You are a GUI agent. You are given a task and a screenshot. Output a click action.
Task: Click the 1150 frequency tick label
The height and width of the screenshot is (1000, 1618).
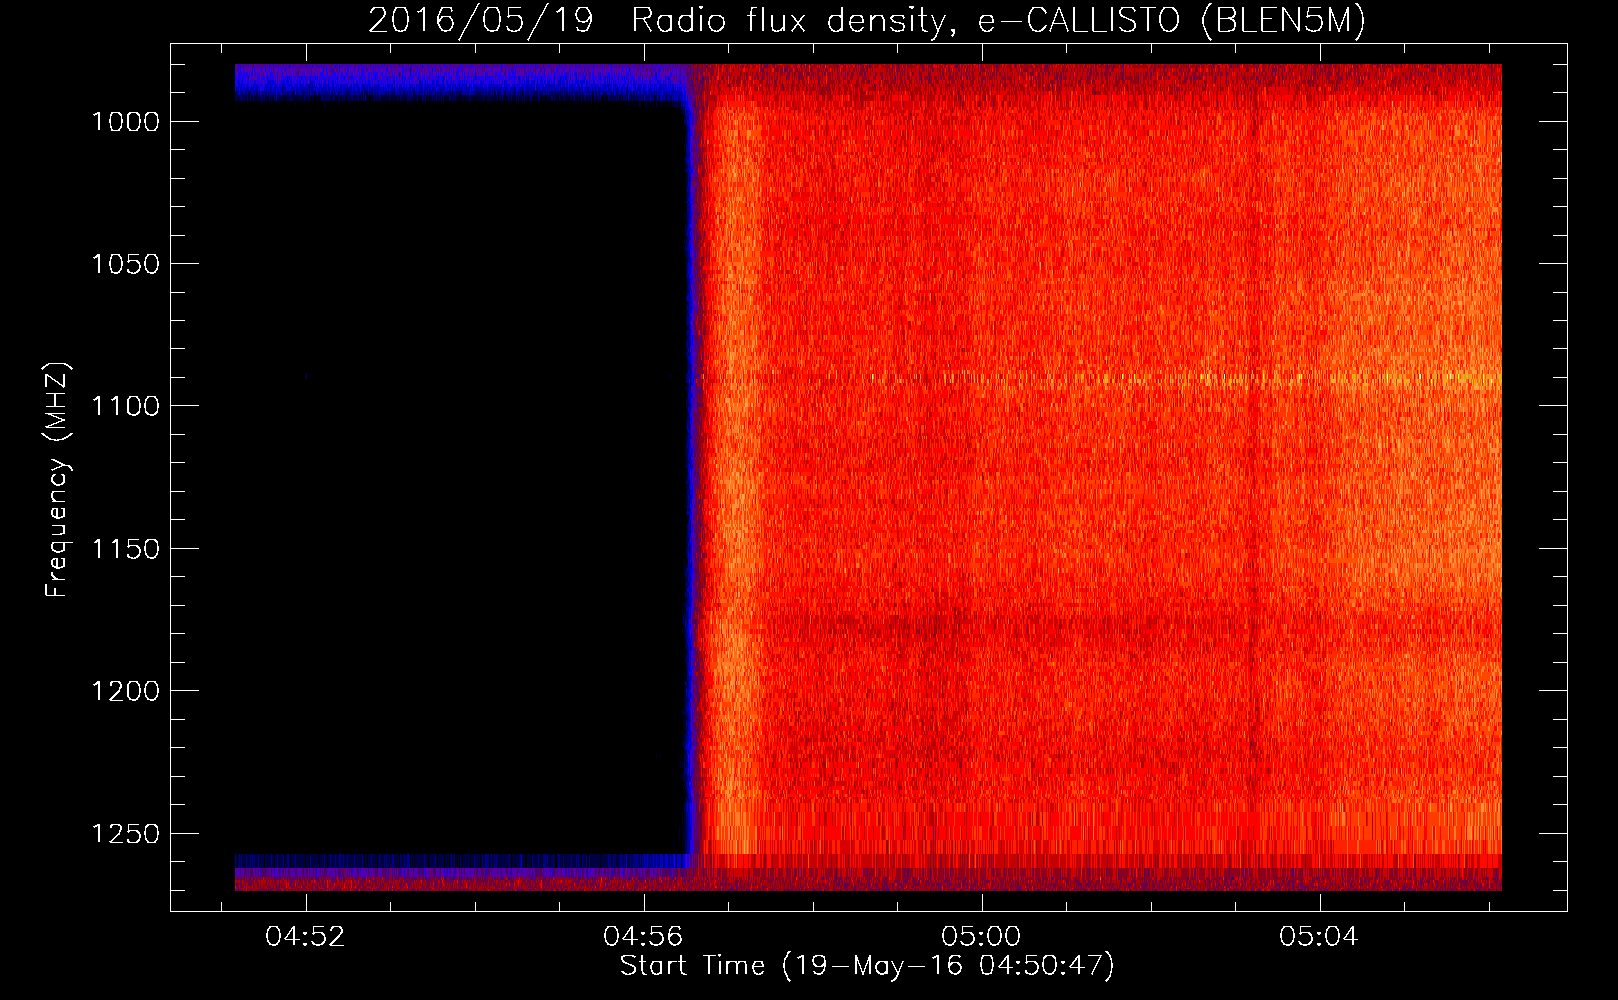click(125, 549)
